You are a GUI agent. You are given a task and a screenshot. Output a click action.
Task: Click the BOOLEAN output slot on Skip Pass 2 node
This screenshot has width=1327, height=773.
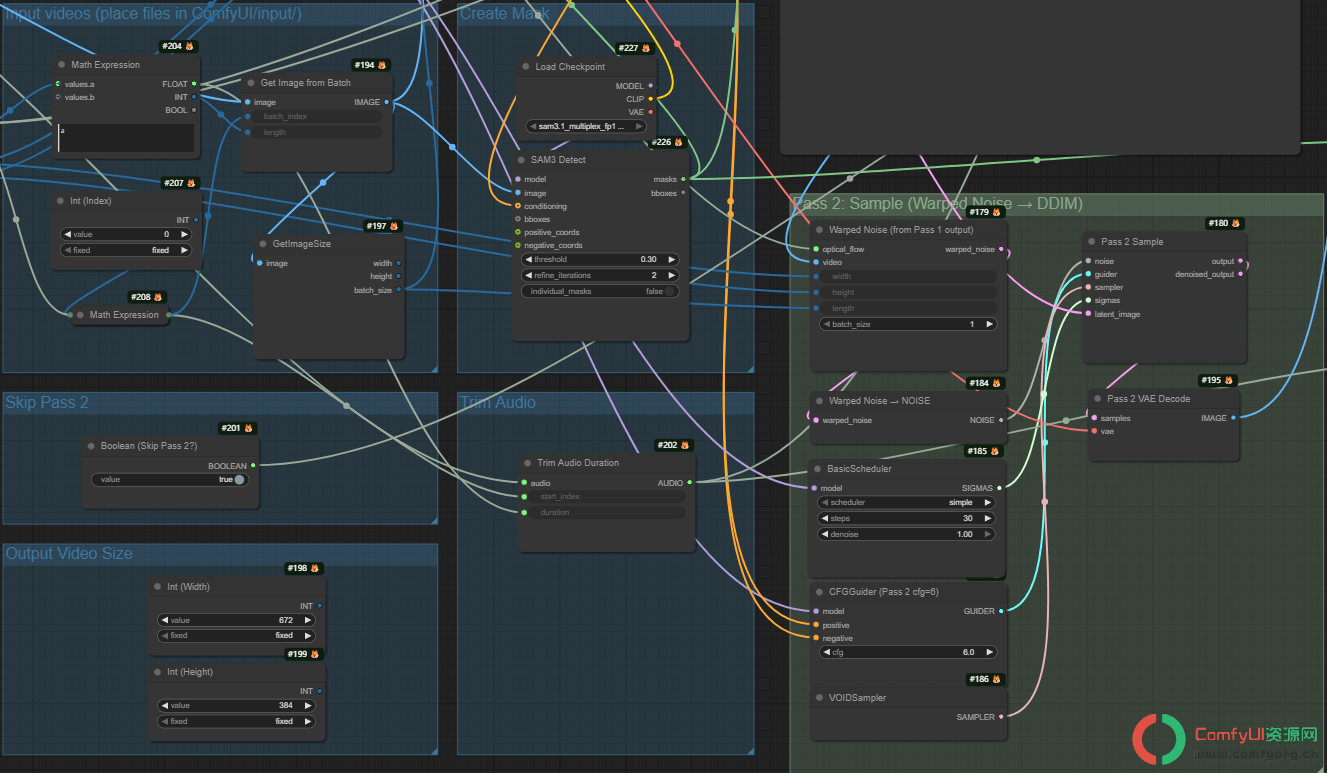coord(253,466)
